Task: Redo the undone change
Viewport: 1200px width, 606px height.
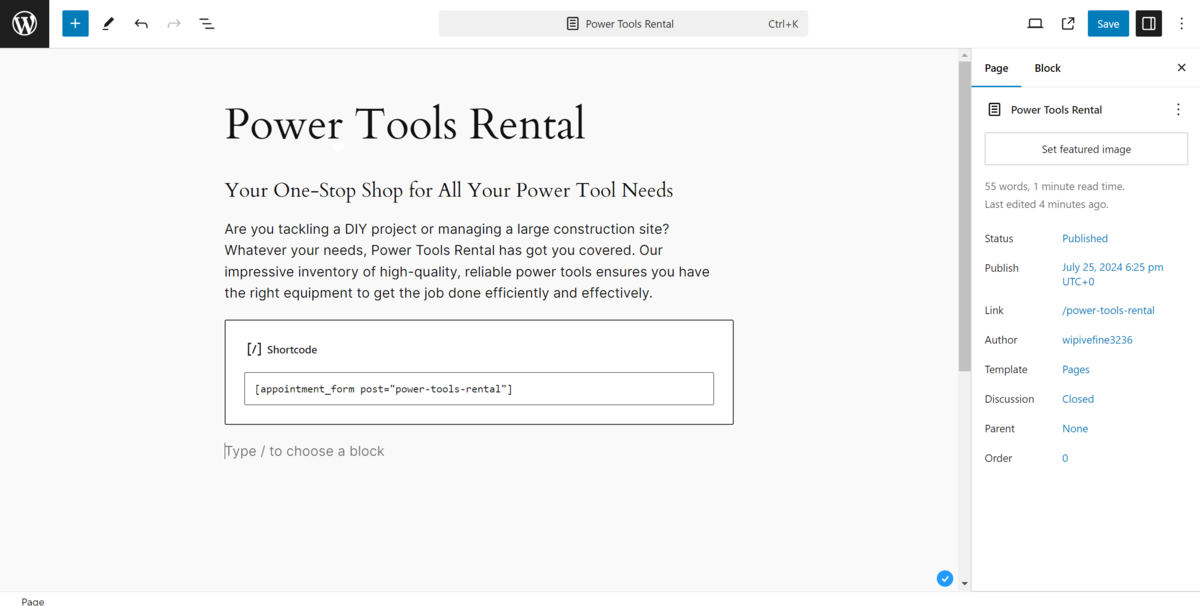Action: click(174, 24)
